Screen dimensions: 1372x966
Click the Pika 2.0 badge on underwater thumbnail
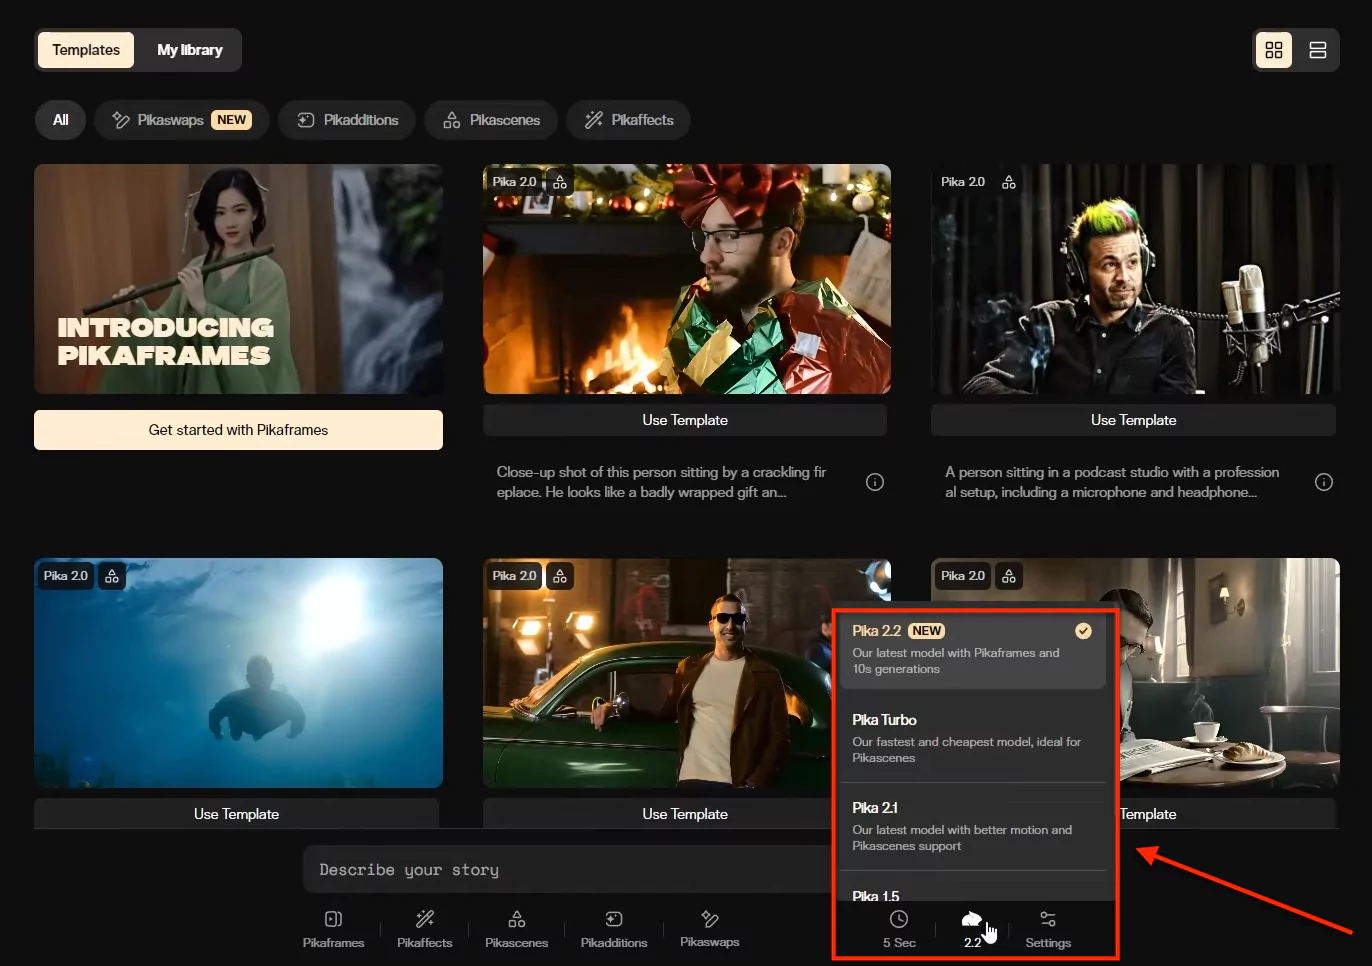(66, 576)
